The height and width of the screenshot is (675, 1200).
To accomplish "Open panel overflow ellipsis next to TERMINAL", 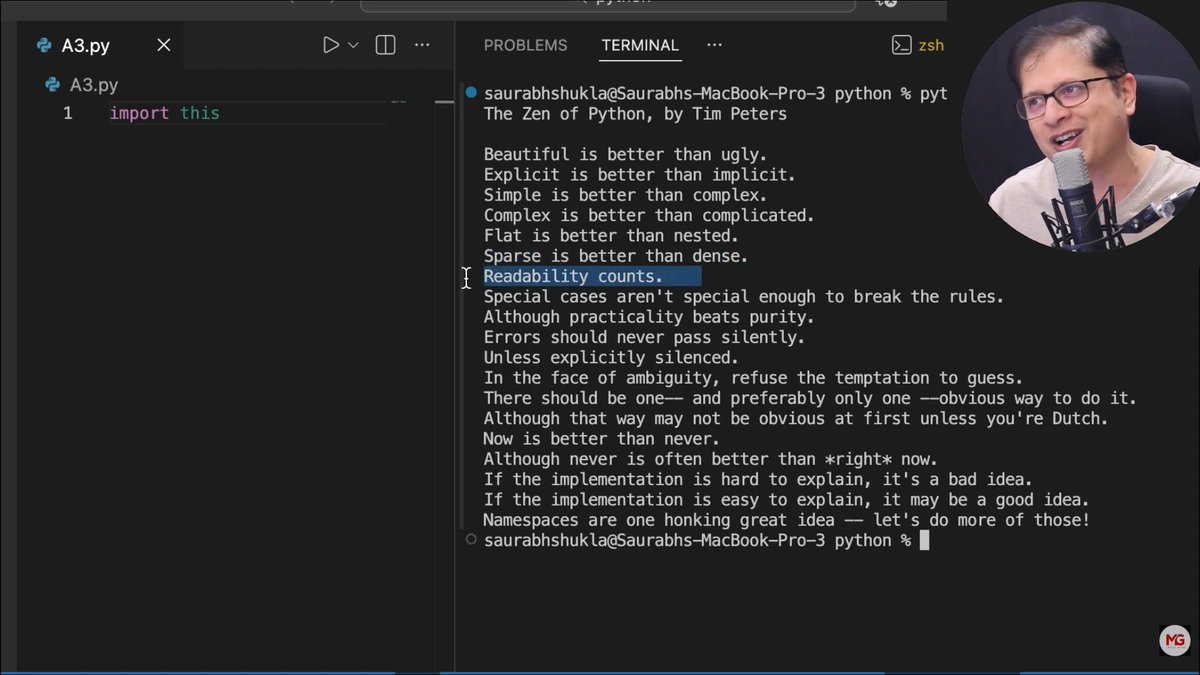I will coord(714,45).
